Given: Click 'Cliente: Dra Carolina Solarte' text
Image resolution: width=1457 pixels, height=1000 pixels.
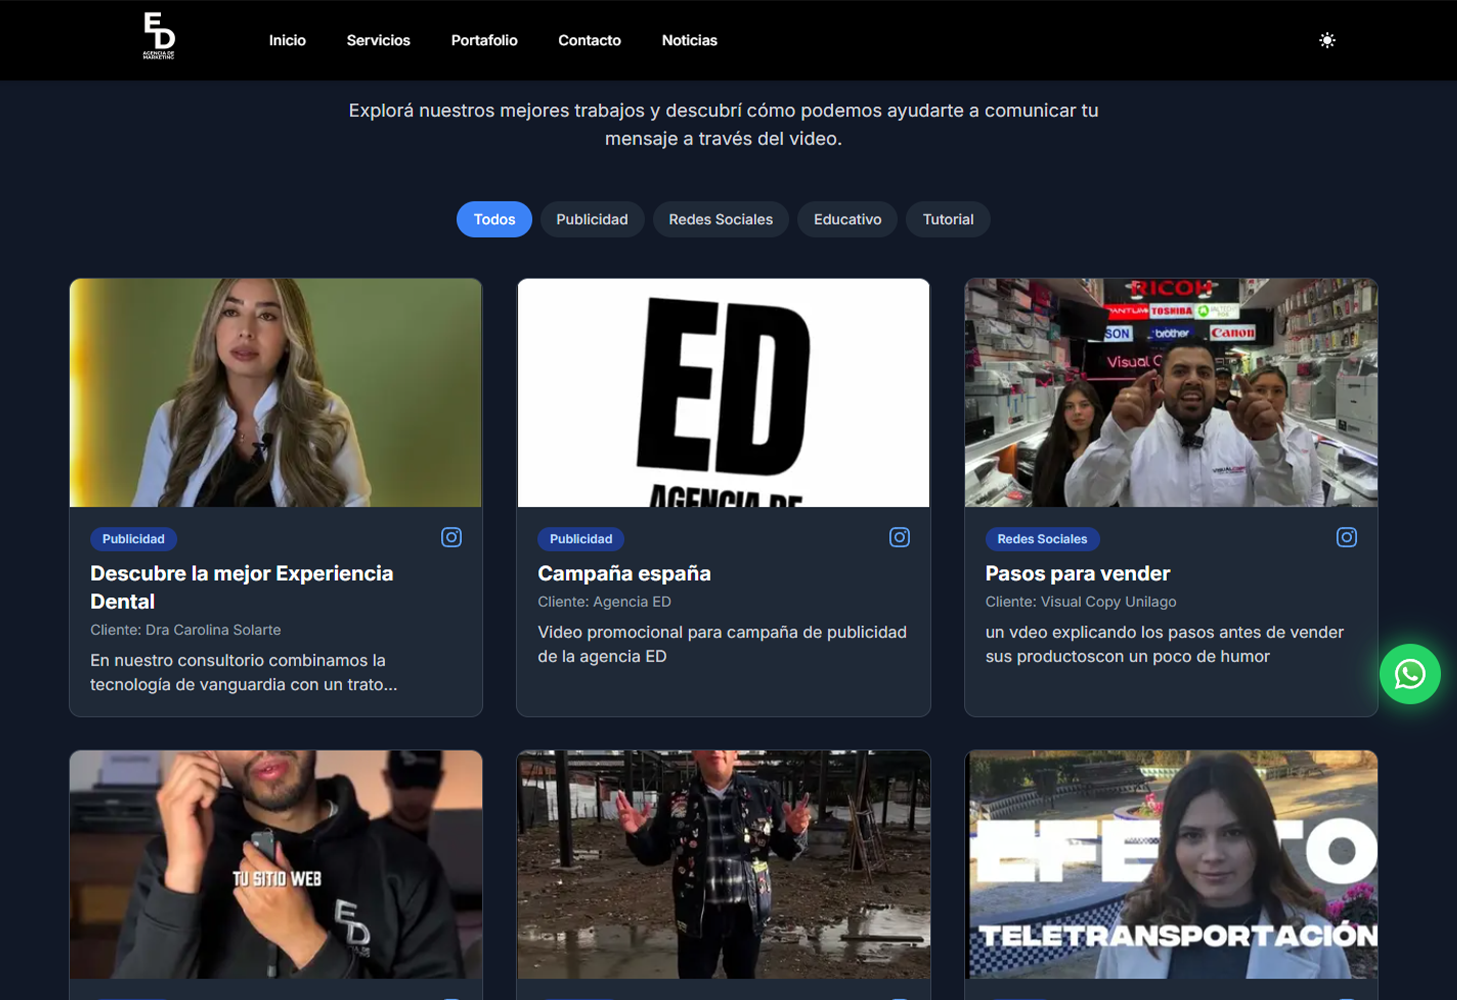Looking at the screenshot, I should 185,630.
